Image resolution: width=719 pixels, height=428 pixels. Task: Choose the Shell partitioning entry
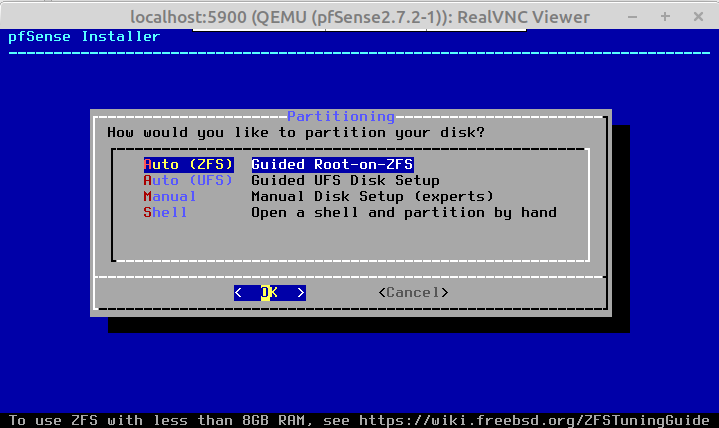165,212
